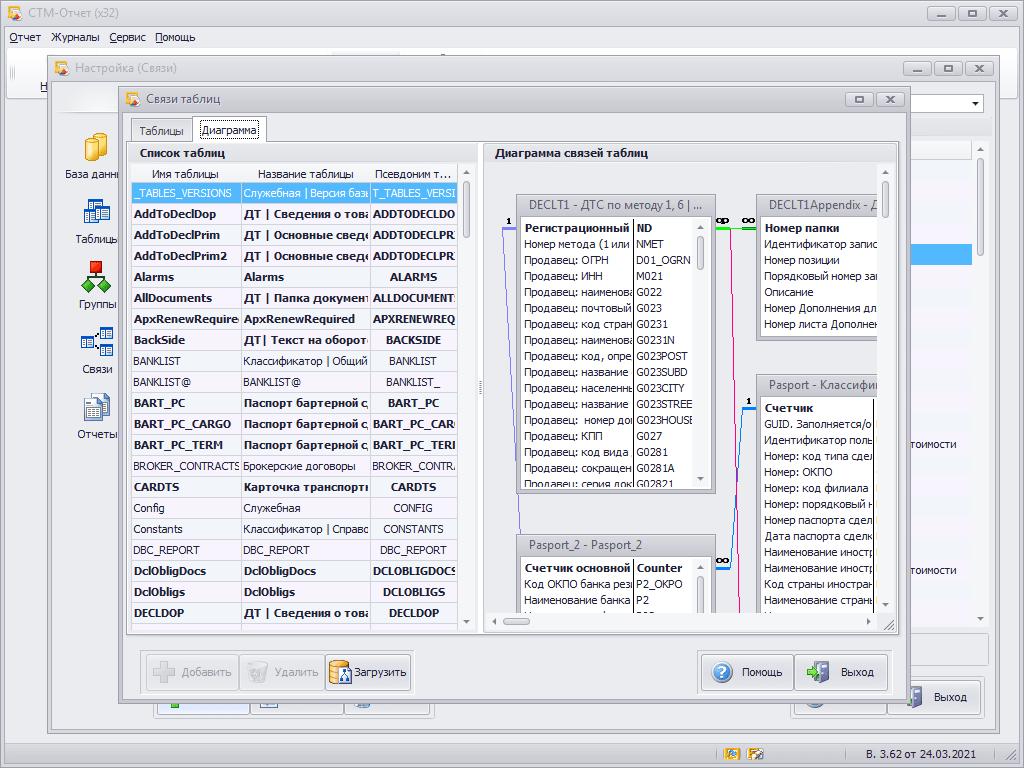Click the table list vertical scrollbar
The image size is (1024, 768).
tap(466, 210)
